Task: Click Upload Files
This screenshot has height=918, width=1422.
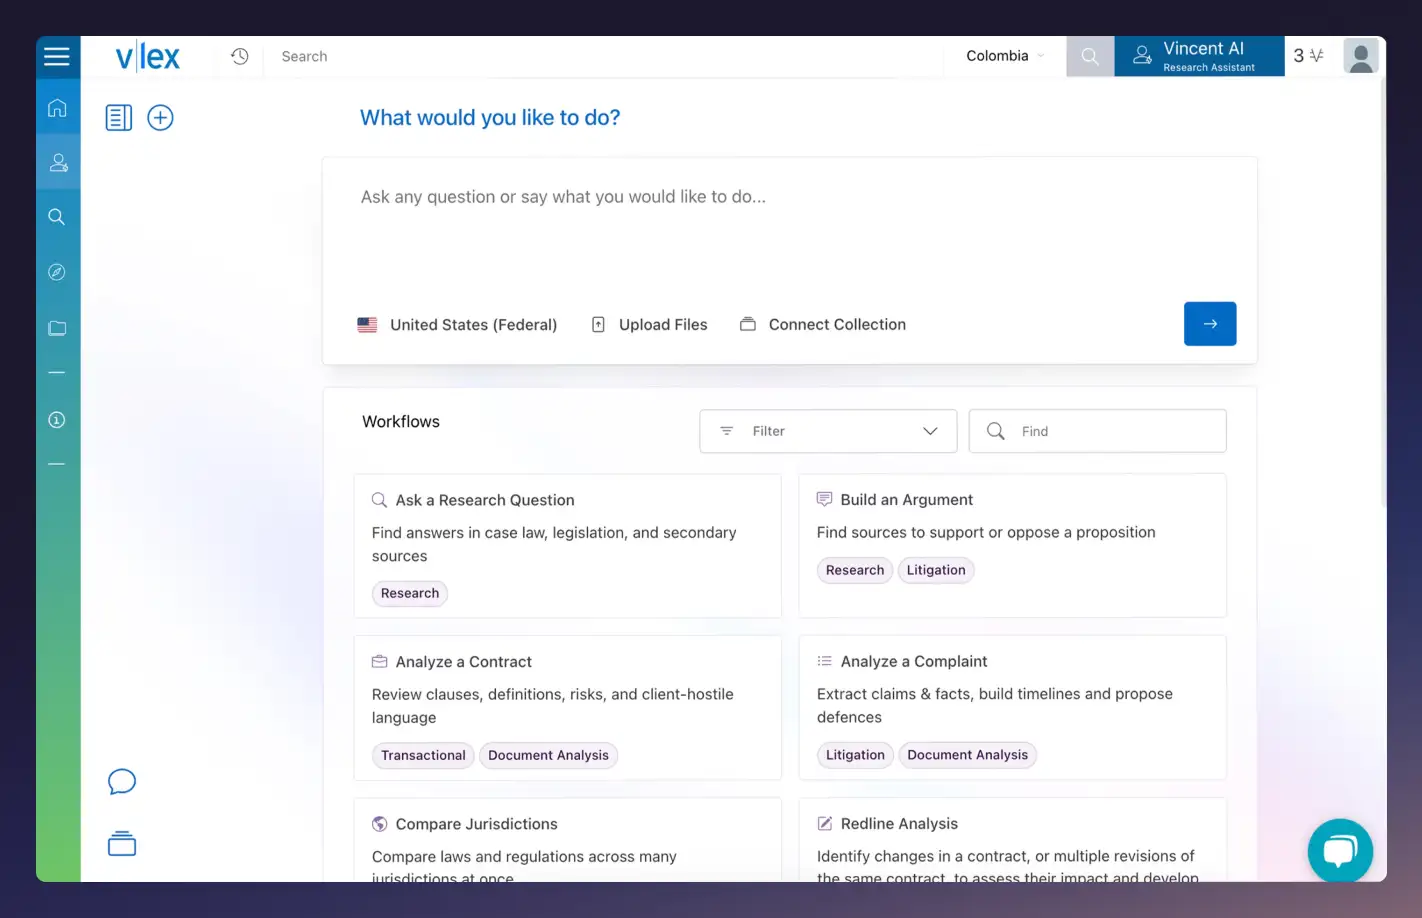Action: (650, 325)
